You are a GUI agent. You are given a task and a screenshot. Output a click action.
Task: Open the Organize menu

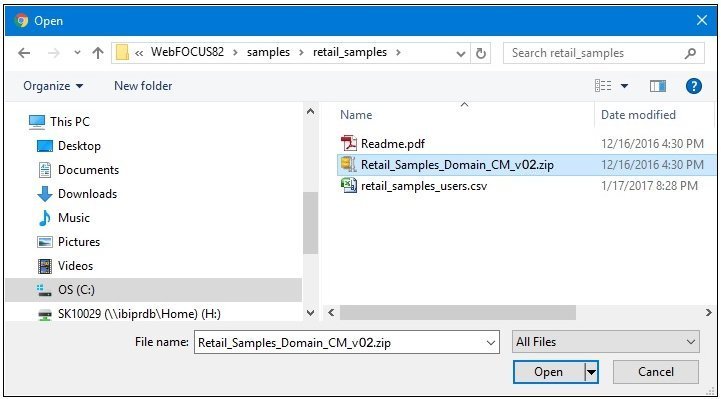coord(53,86)
